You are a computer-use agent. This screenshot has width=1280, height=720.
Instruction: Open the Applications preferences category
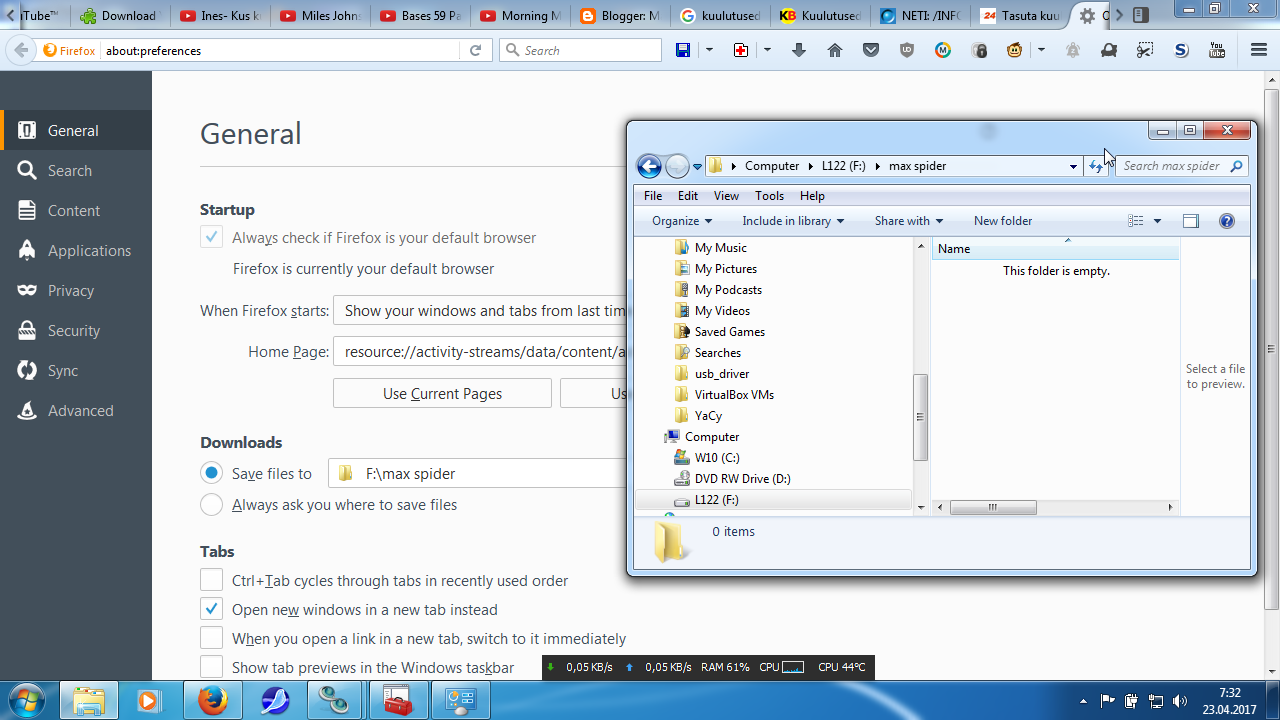point(76,250)
